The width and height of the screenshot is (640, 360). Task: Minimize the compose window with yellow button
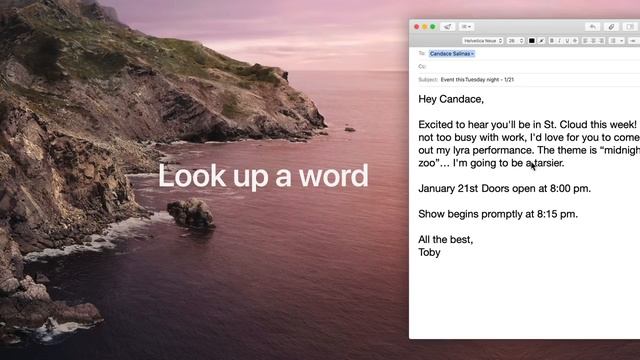(424, 27)
